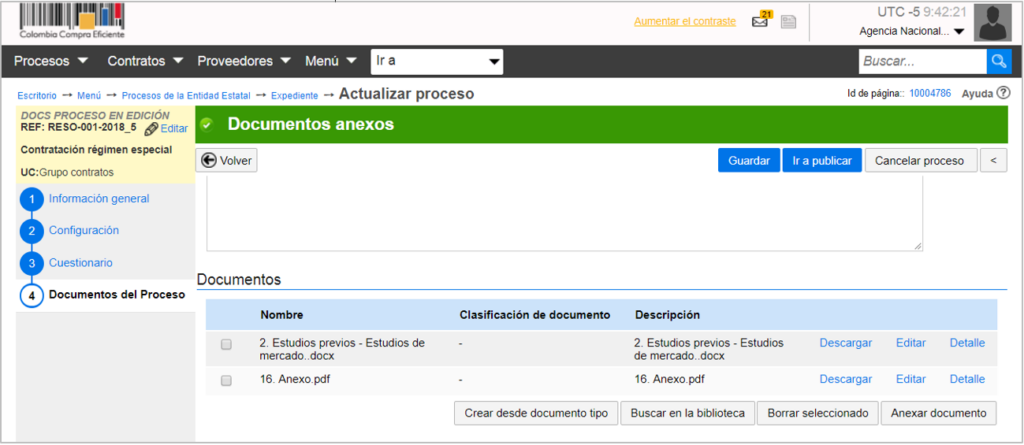
Task: Click the document notes icon near envelope
Action: click(x=789, y=22)
